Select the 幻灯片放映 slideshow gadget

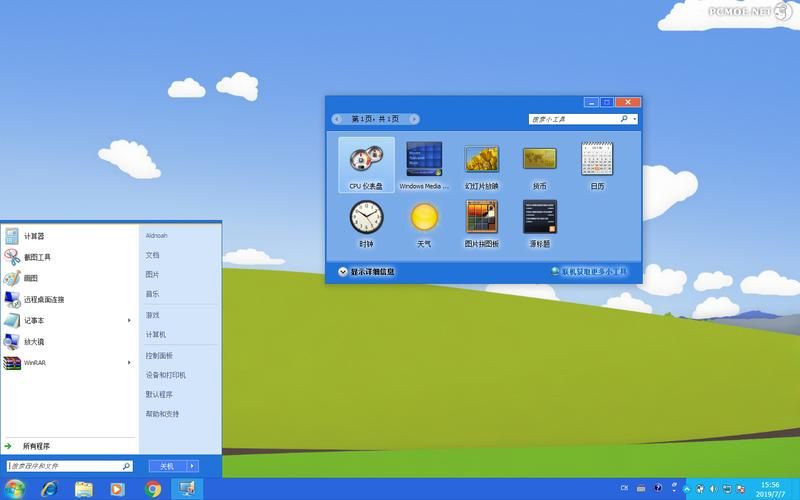(x=482, y=165)
